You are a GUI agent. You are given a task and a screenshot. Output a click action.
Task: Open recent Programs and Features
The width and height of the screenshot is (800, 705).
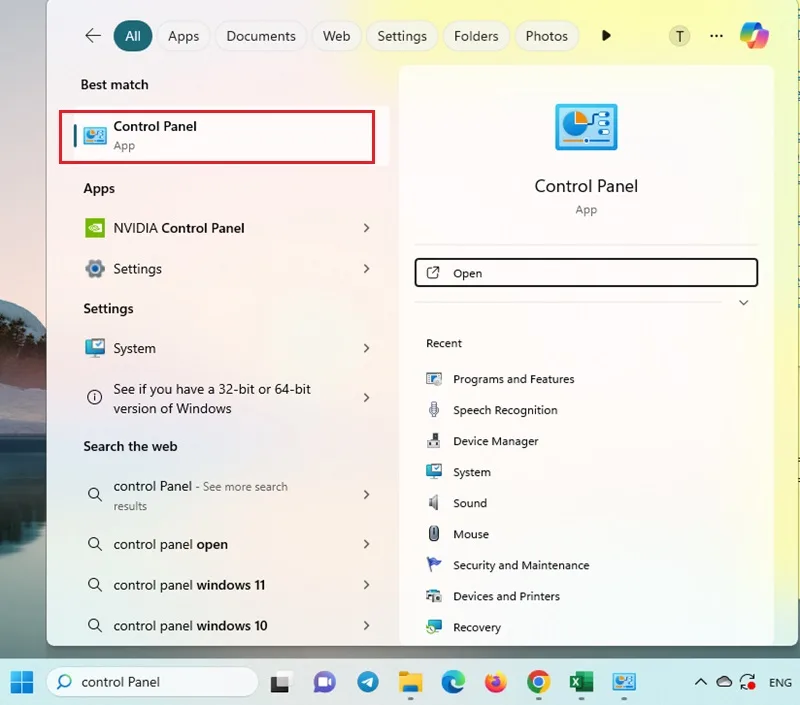pyautogui.click(x=513, y=379)
